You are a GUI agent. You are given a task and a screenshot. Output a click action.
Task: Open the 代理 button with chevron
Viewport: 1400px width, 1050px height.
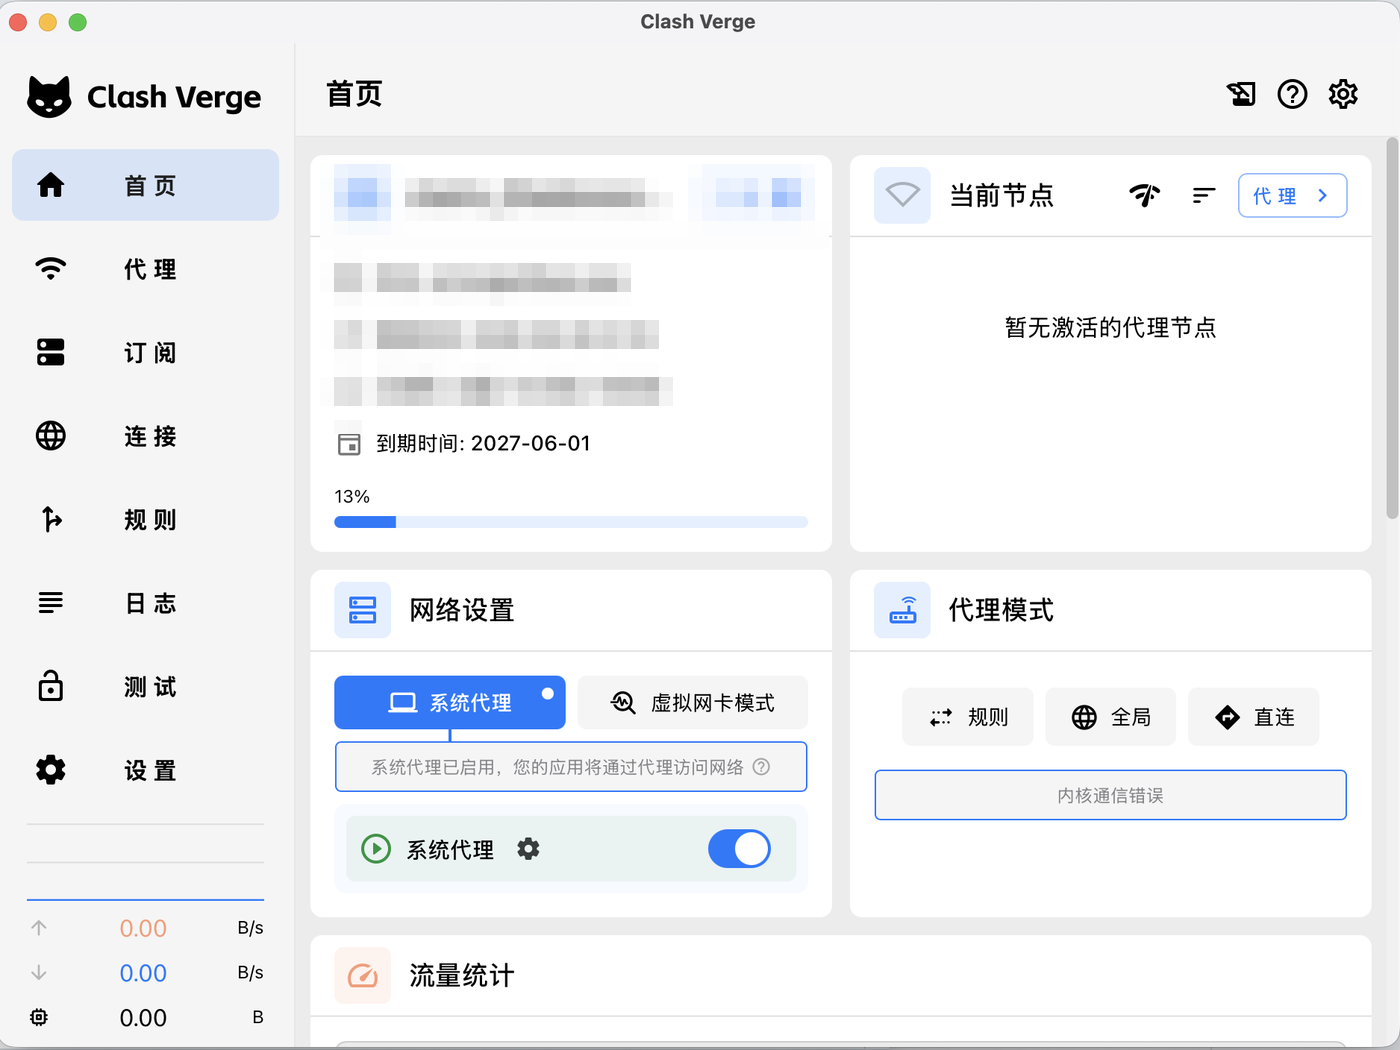pos(1292,195)
